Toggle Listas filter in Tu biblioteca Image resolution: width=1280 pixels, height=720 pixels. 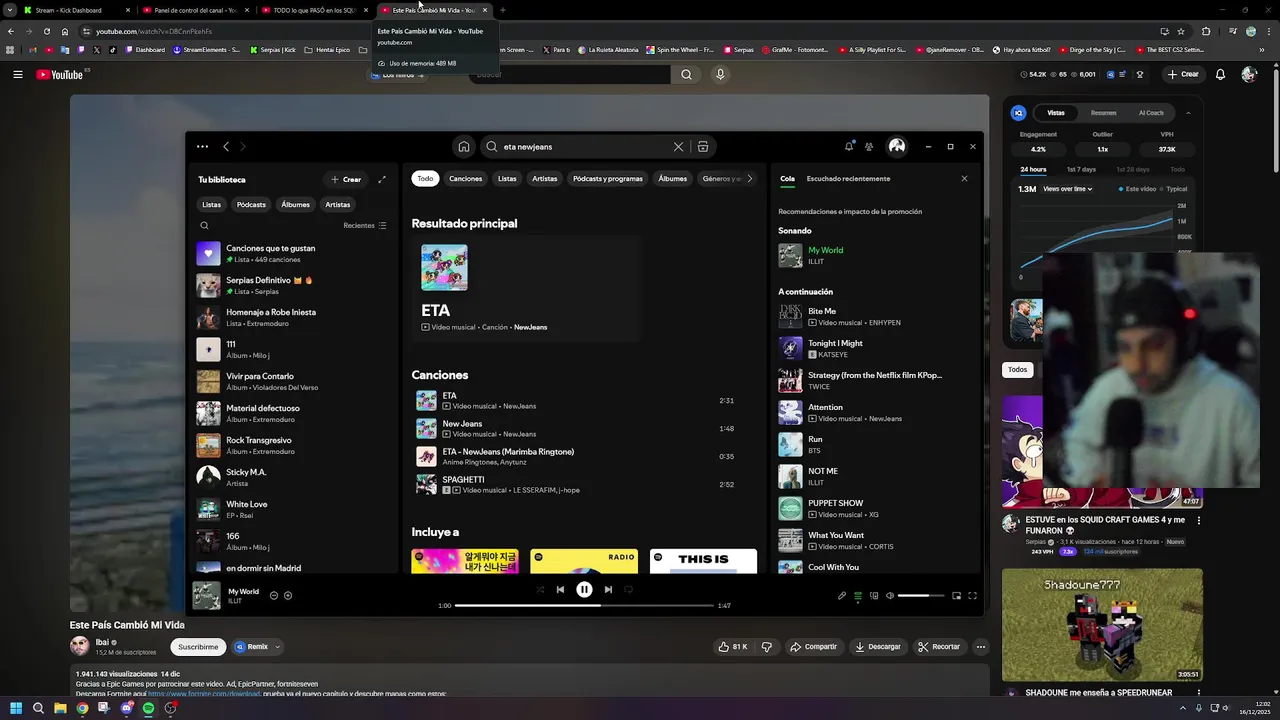click(211, 205)
